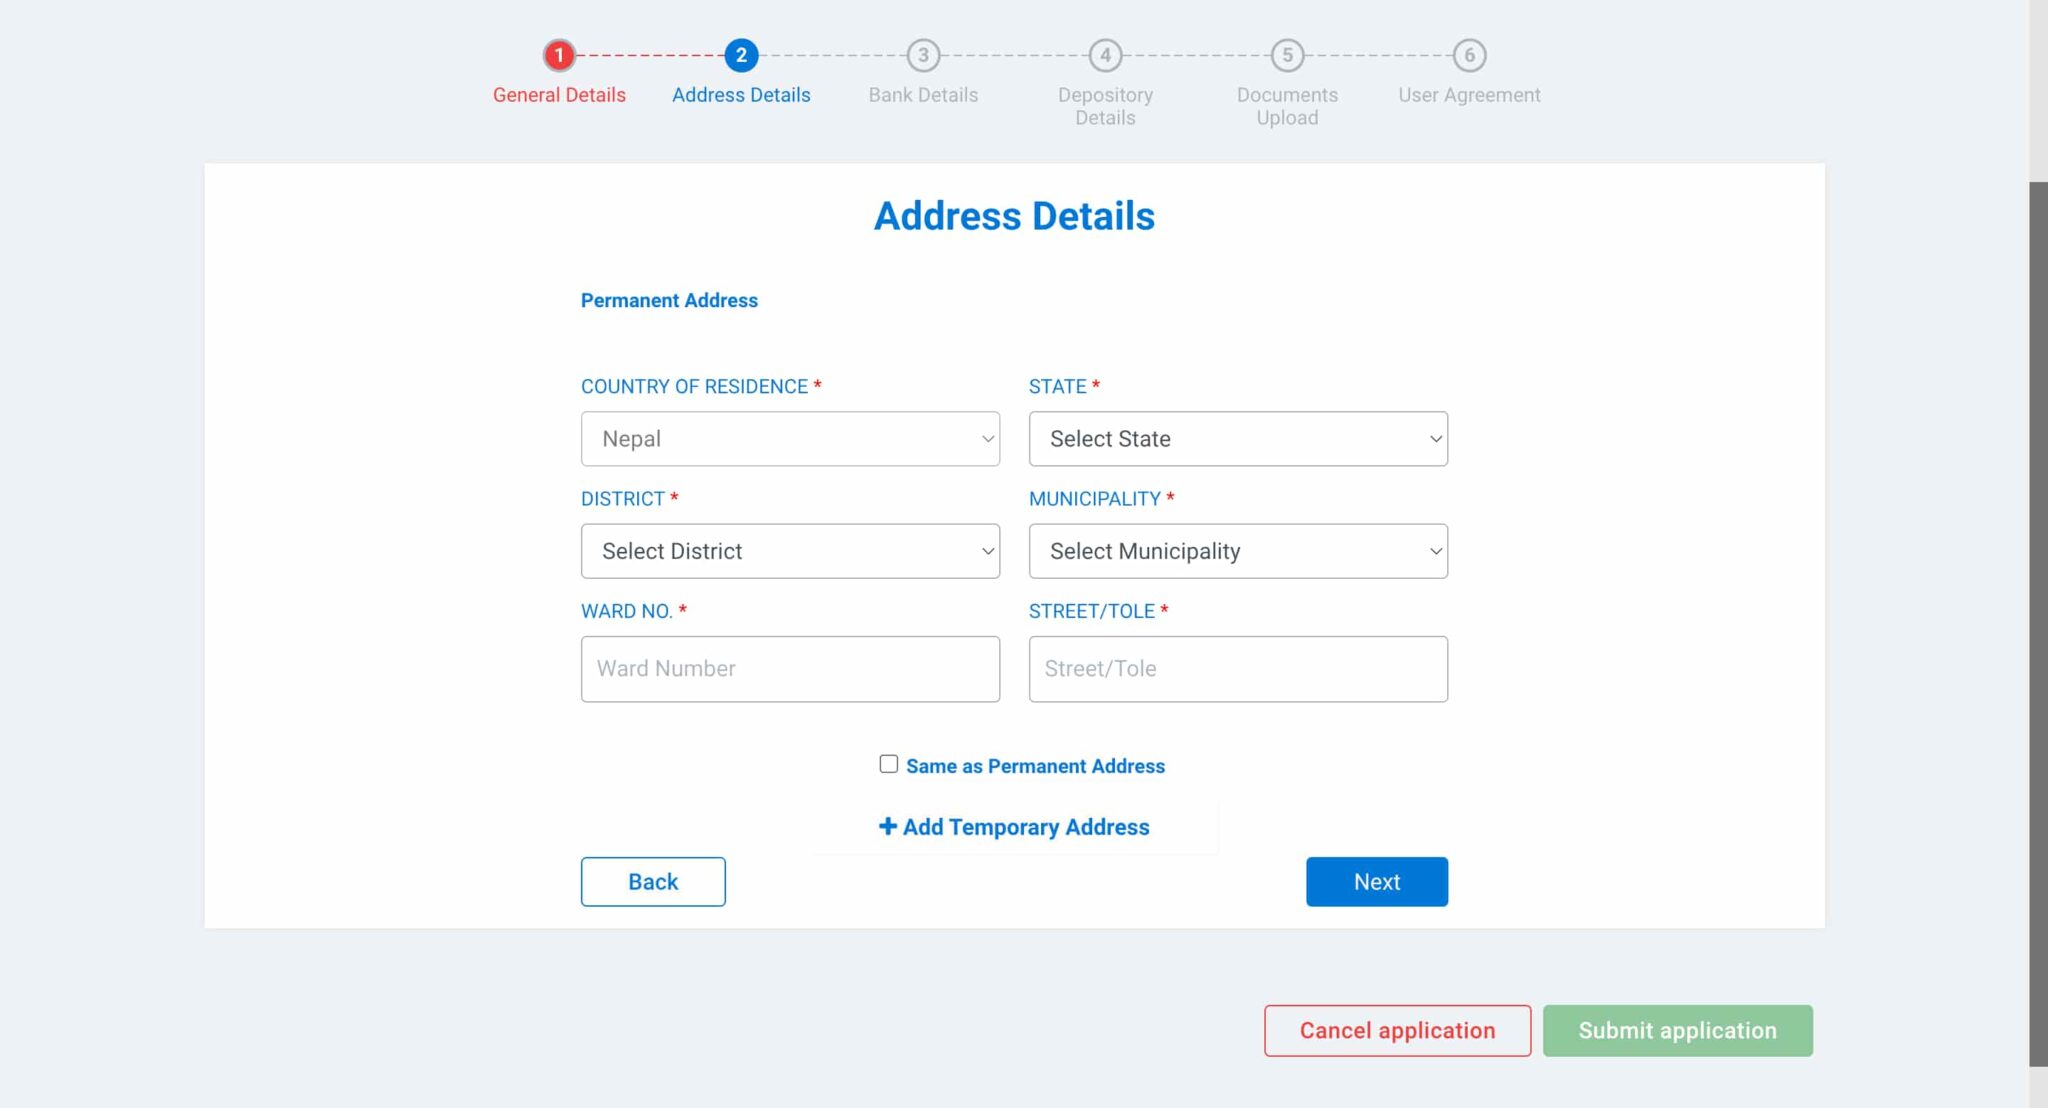The image size is (2048, 1108).
Task: Focus the Street/Tole input field
Action: [x=1238, y=669]
